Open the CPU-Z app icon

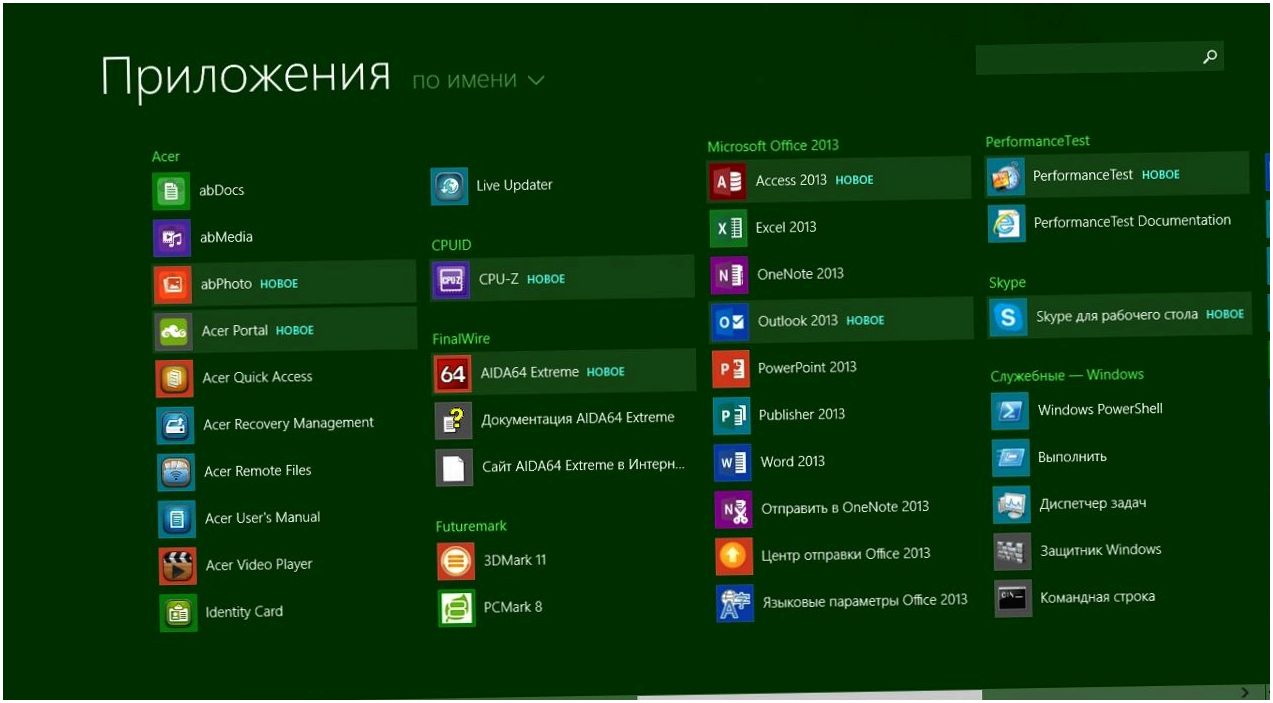(450, 281)
